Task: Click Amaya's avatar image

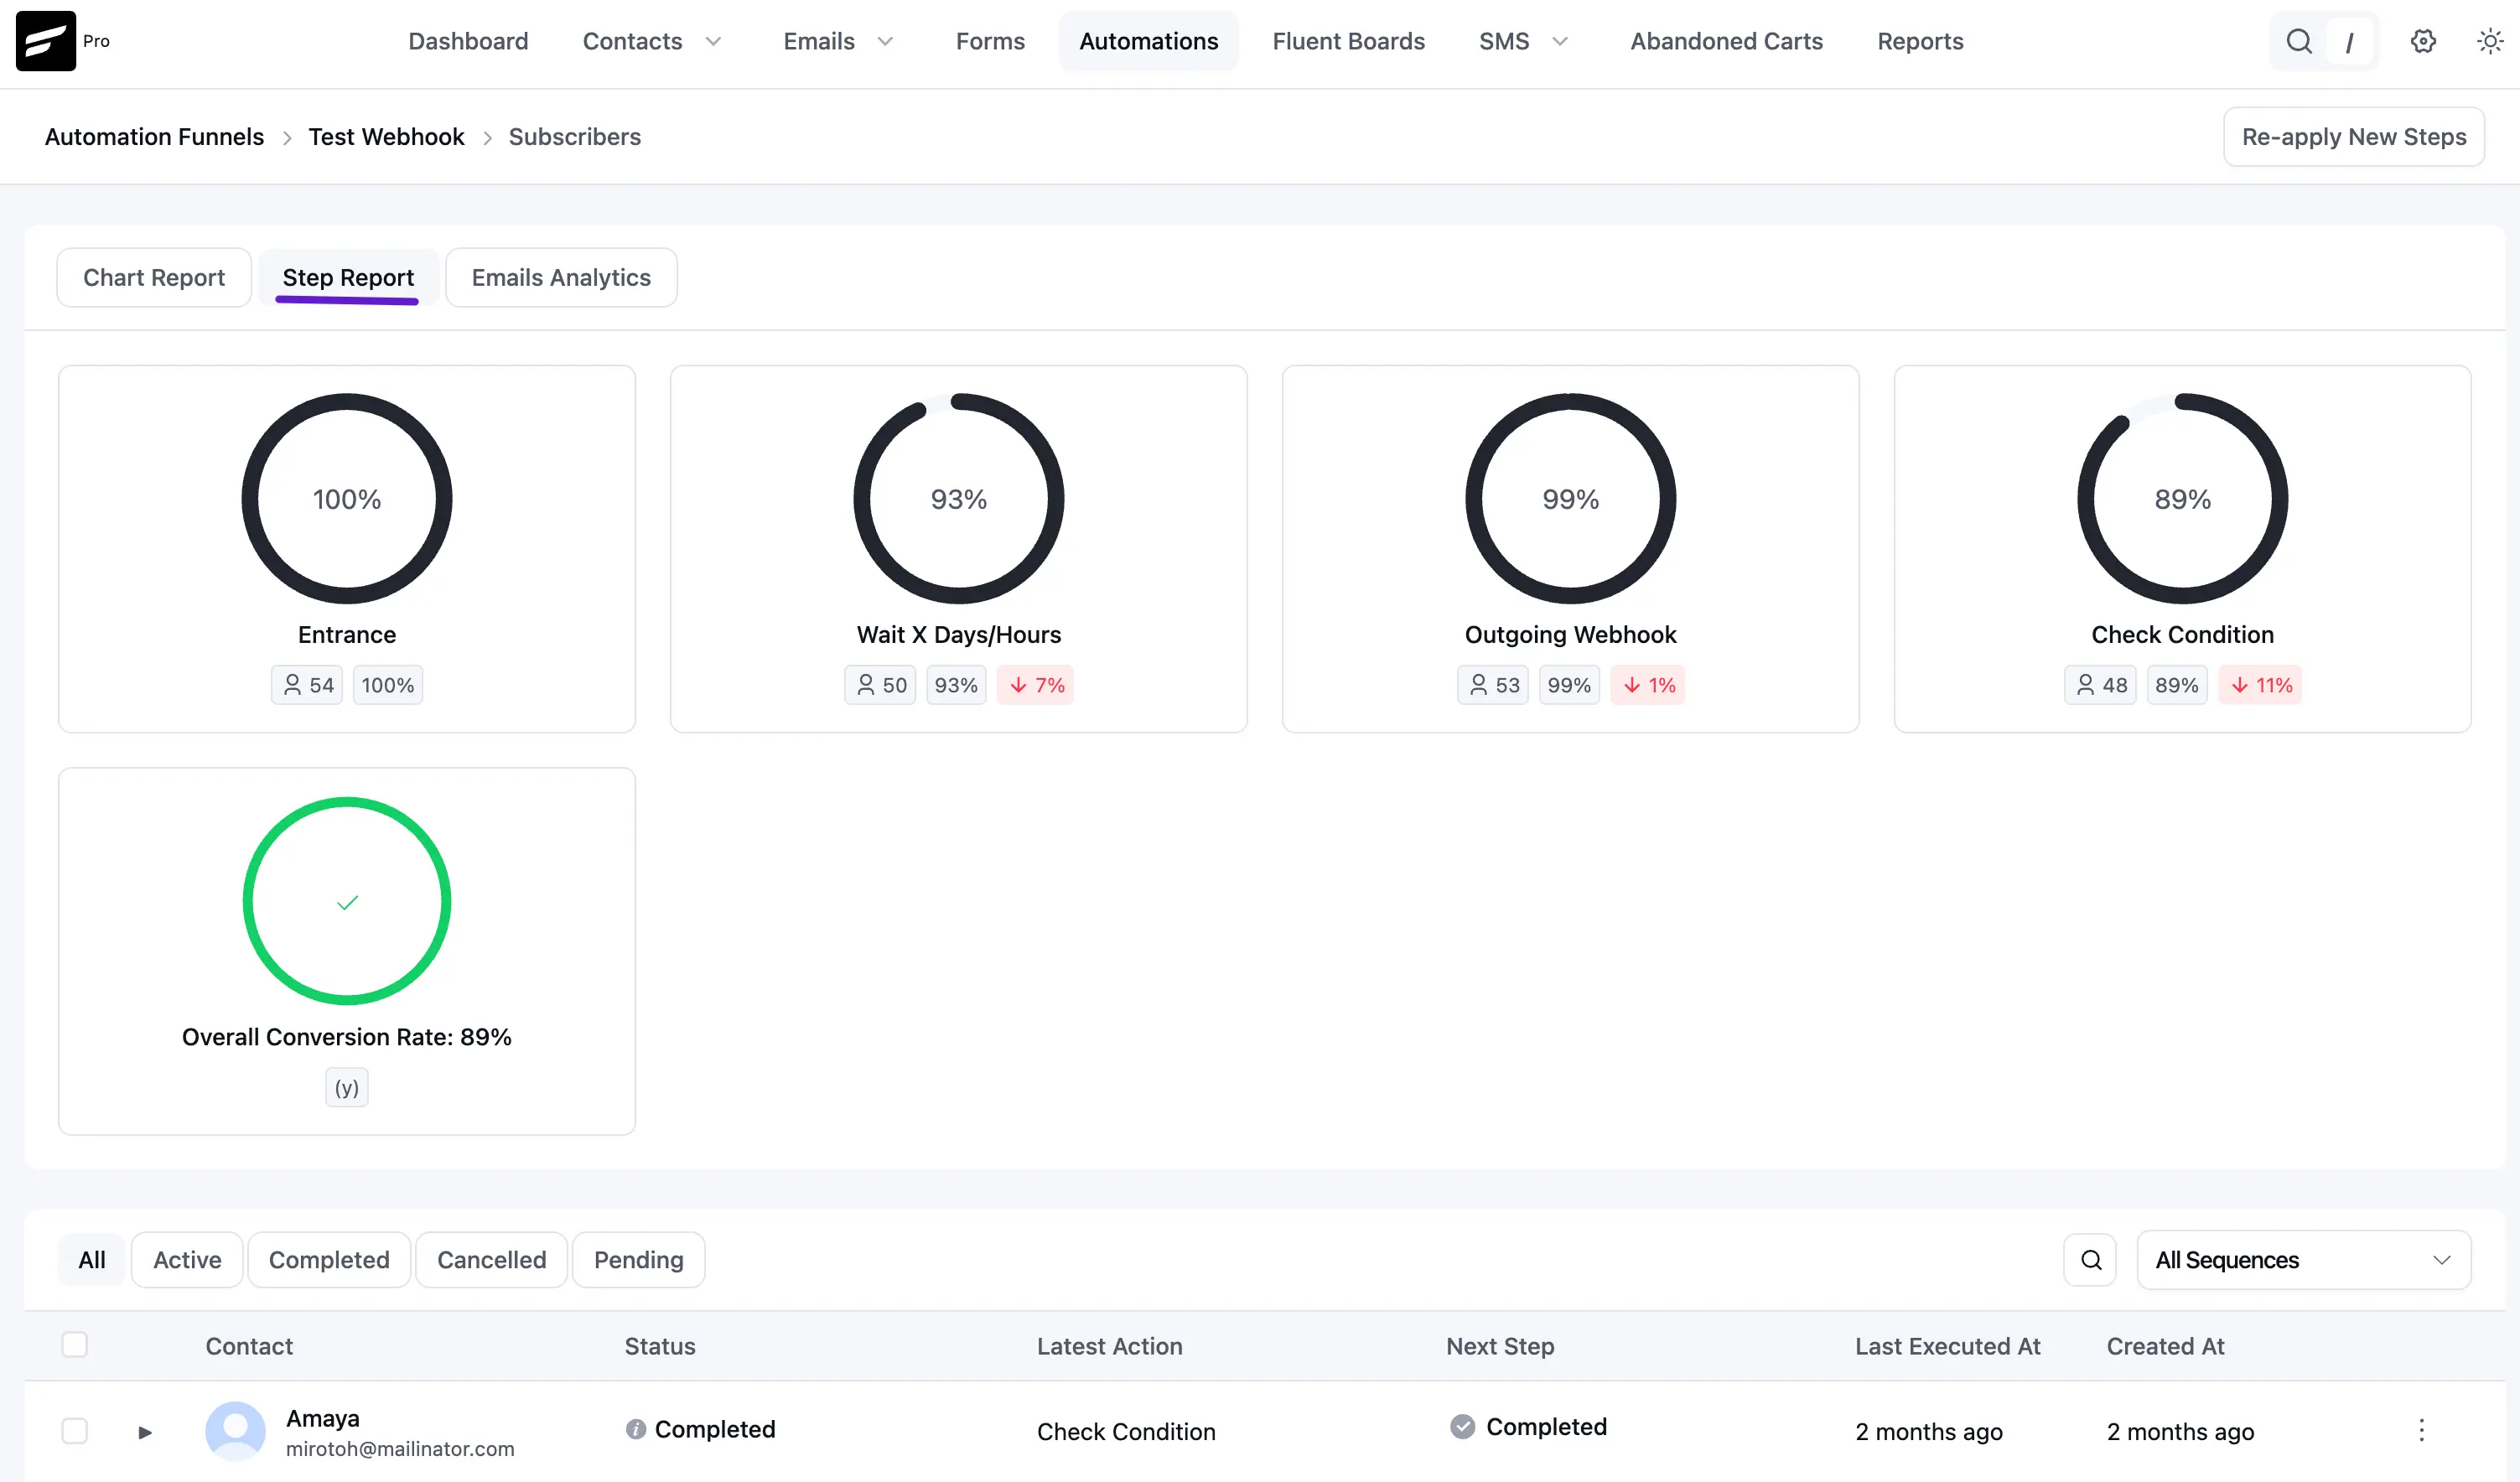Action: 235,1431
